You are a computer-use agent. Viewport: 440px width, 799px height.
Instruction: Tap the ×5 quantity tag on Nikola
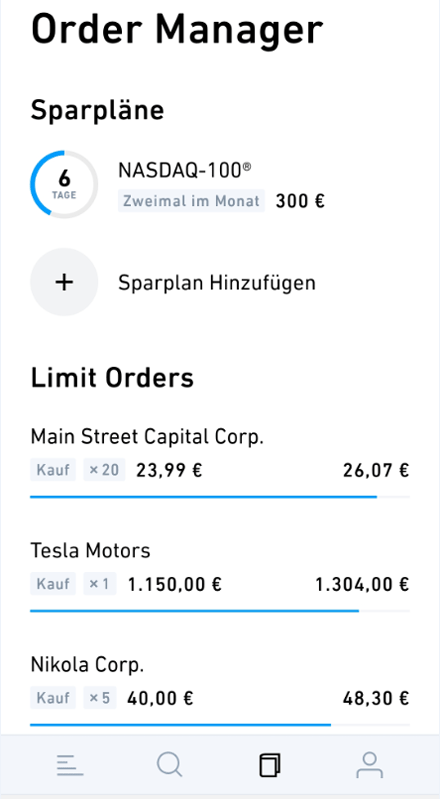(99, 698)
